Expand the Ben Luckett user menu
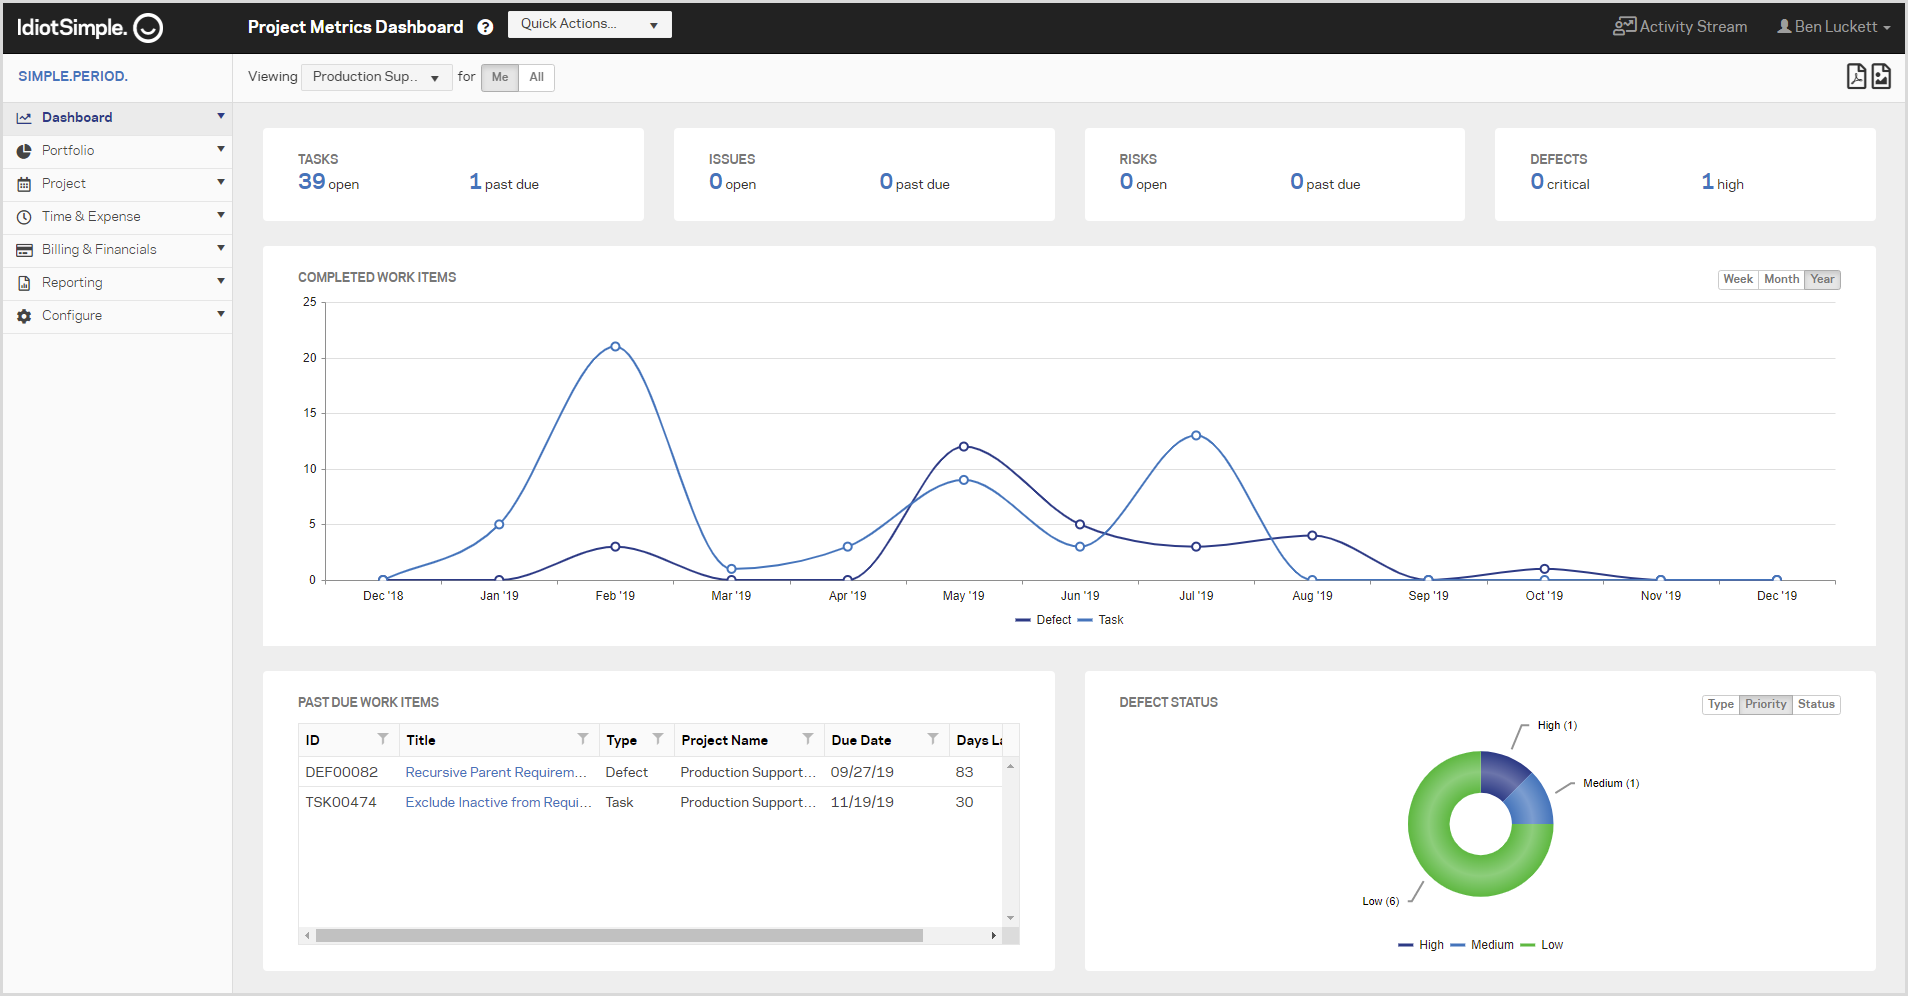 tap(1833, 27)
